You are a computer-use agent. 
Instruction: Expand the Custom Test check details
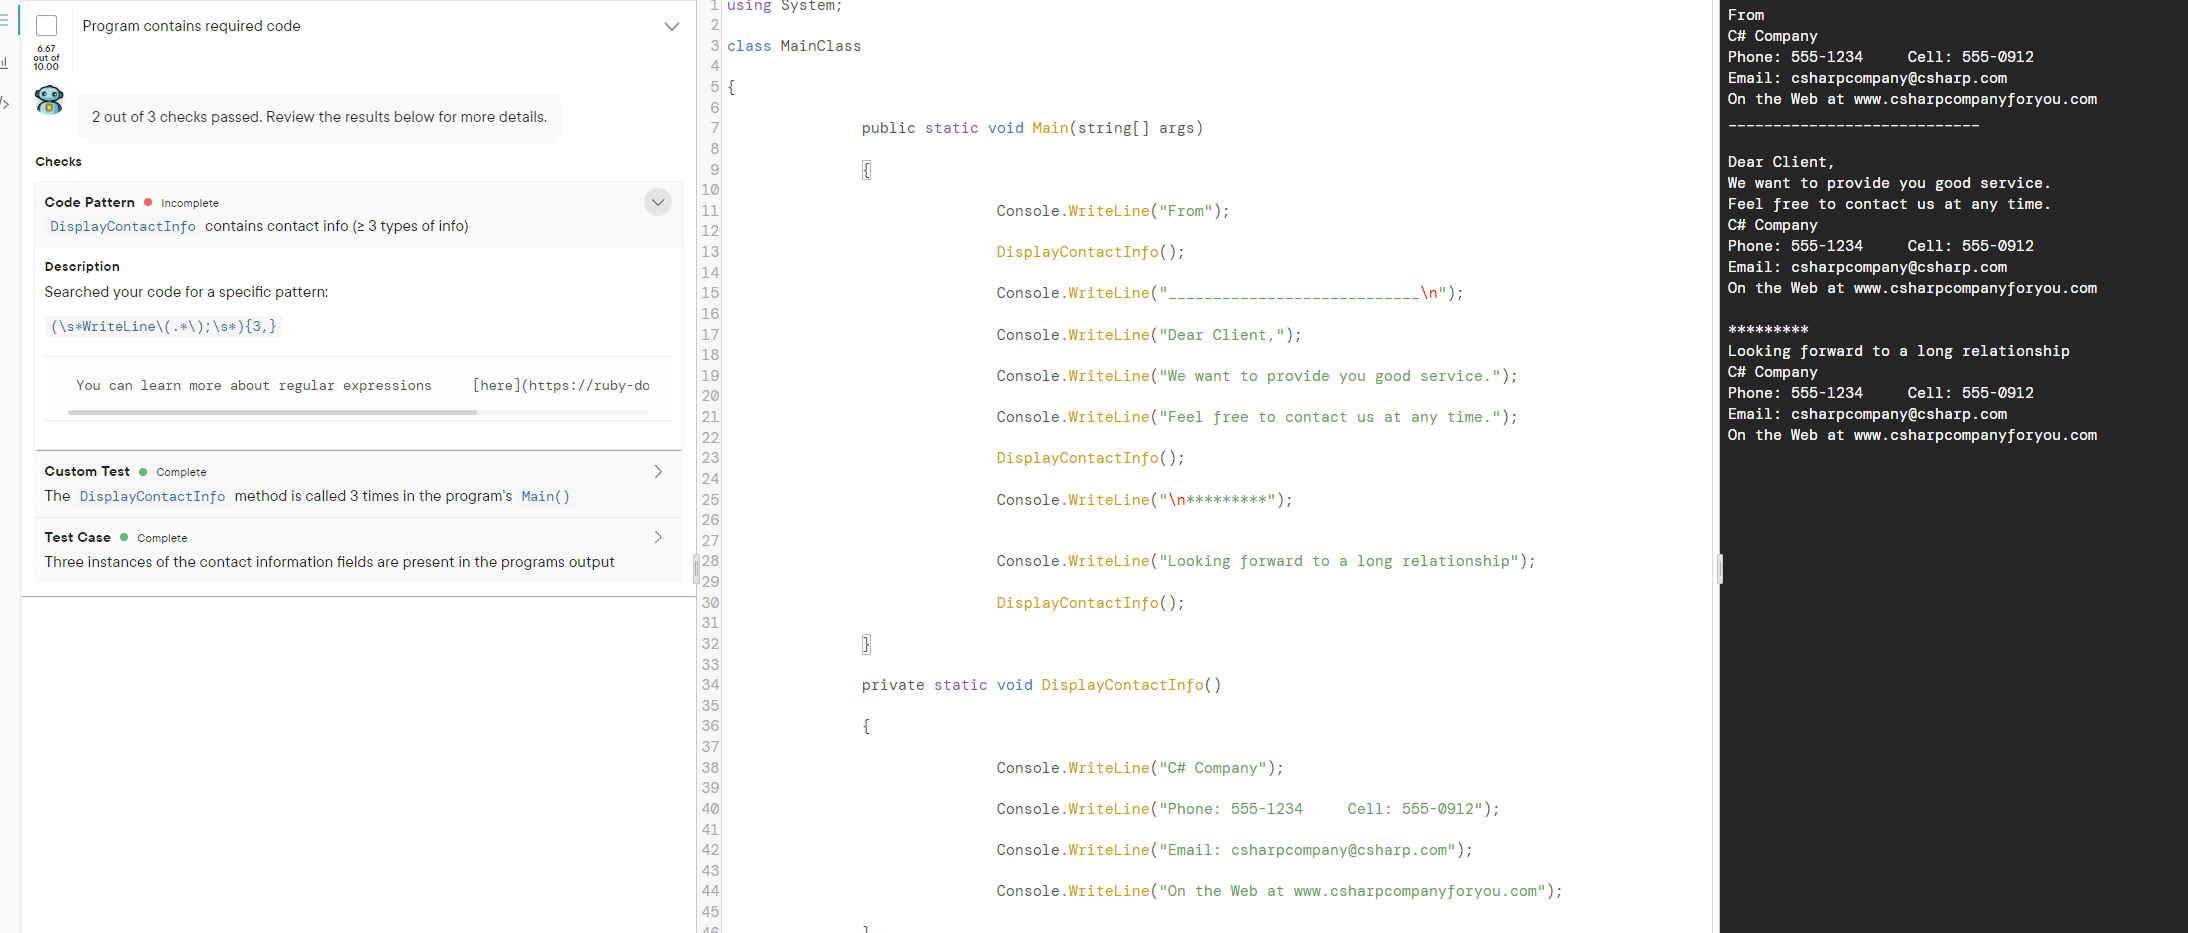coord(658,471)
